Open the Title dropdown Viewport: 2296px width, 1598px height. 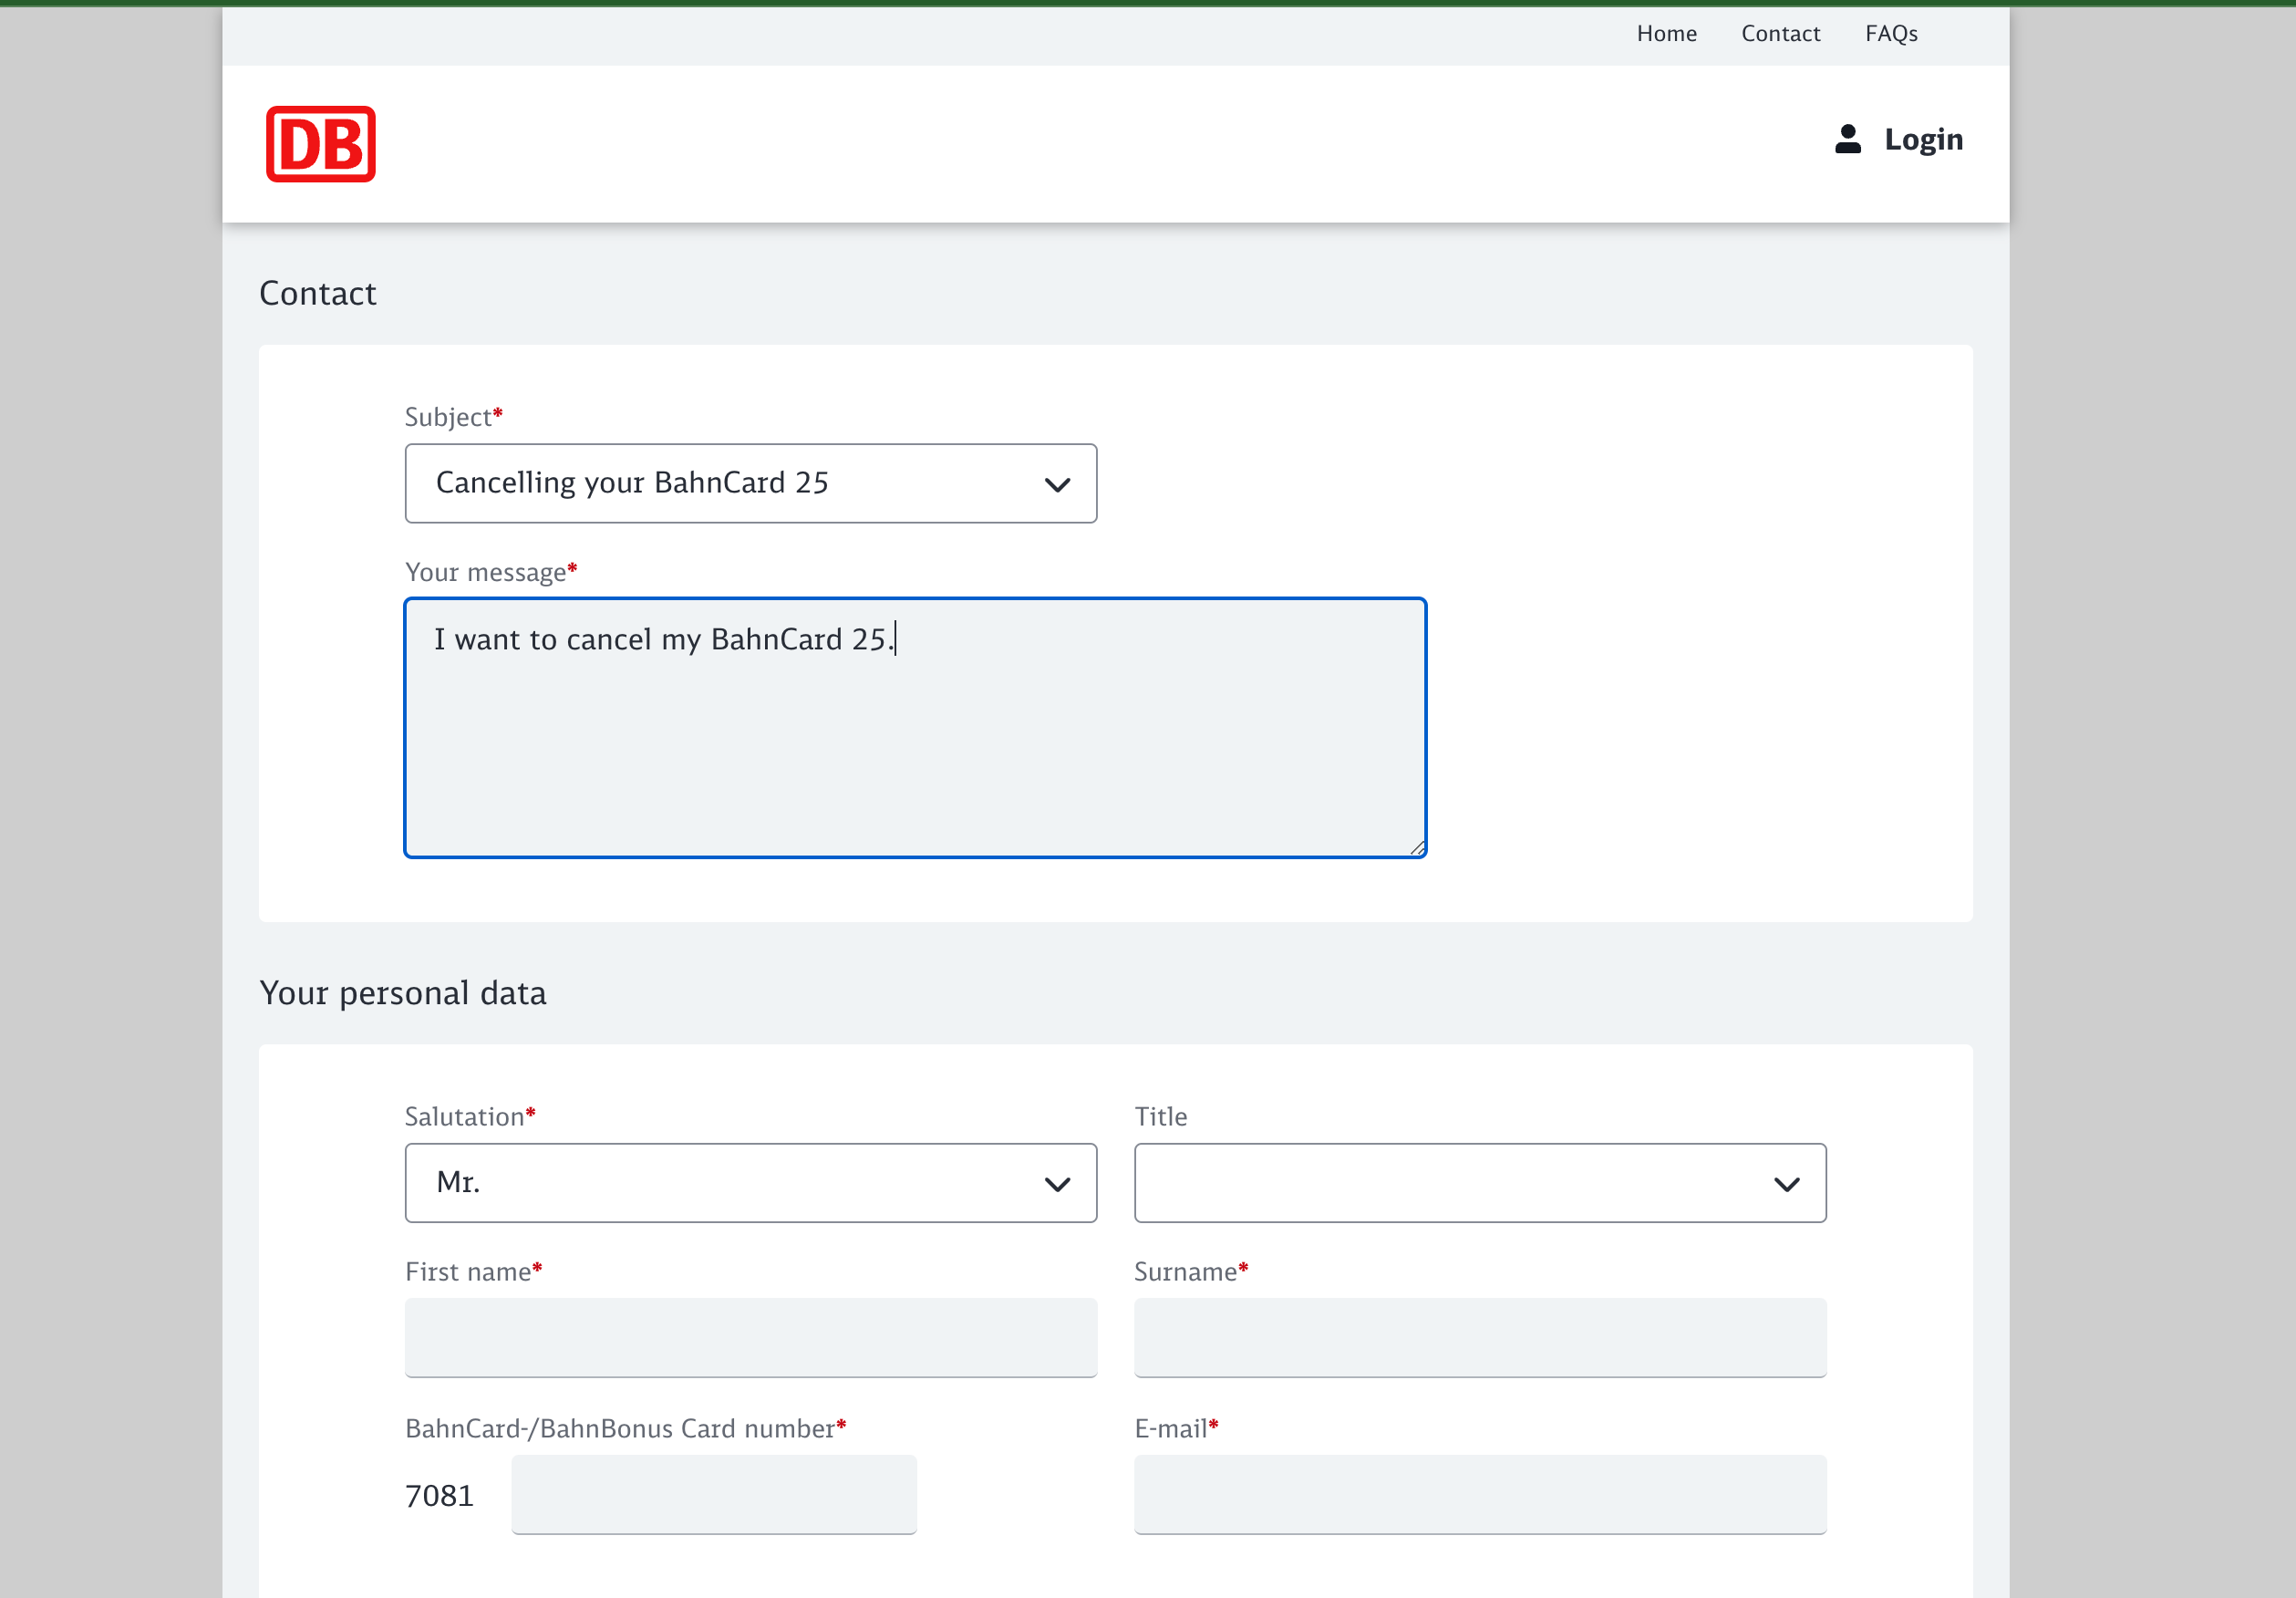[x=1480, y=1183]
